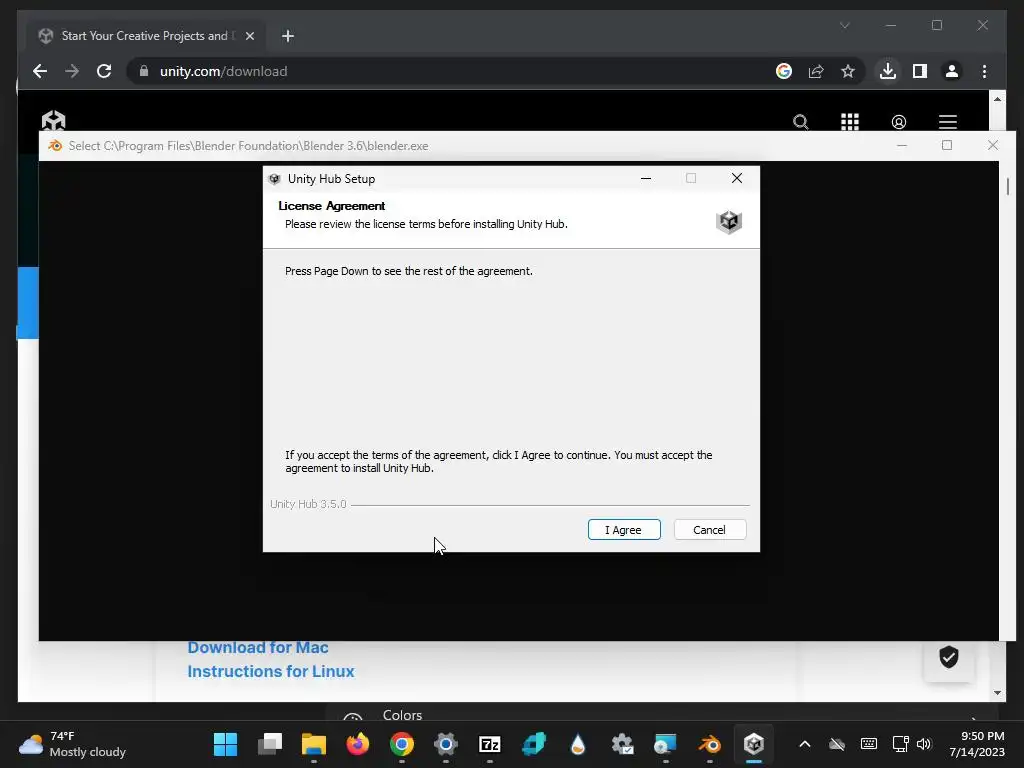Close the Start Your Creative Projects tab
The width and height of the screenshot is (1024, 768).
pyautogui.click(x=249, y=36)
